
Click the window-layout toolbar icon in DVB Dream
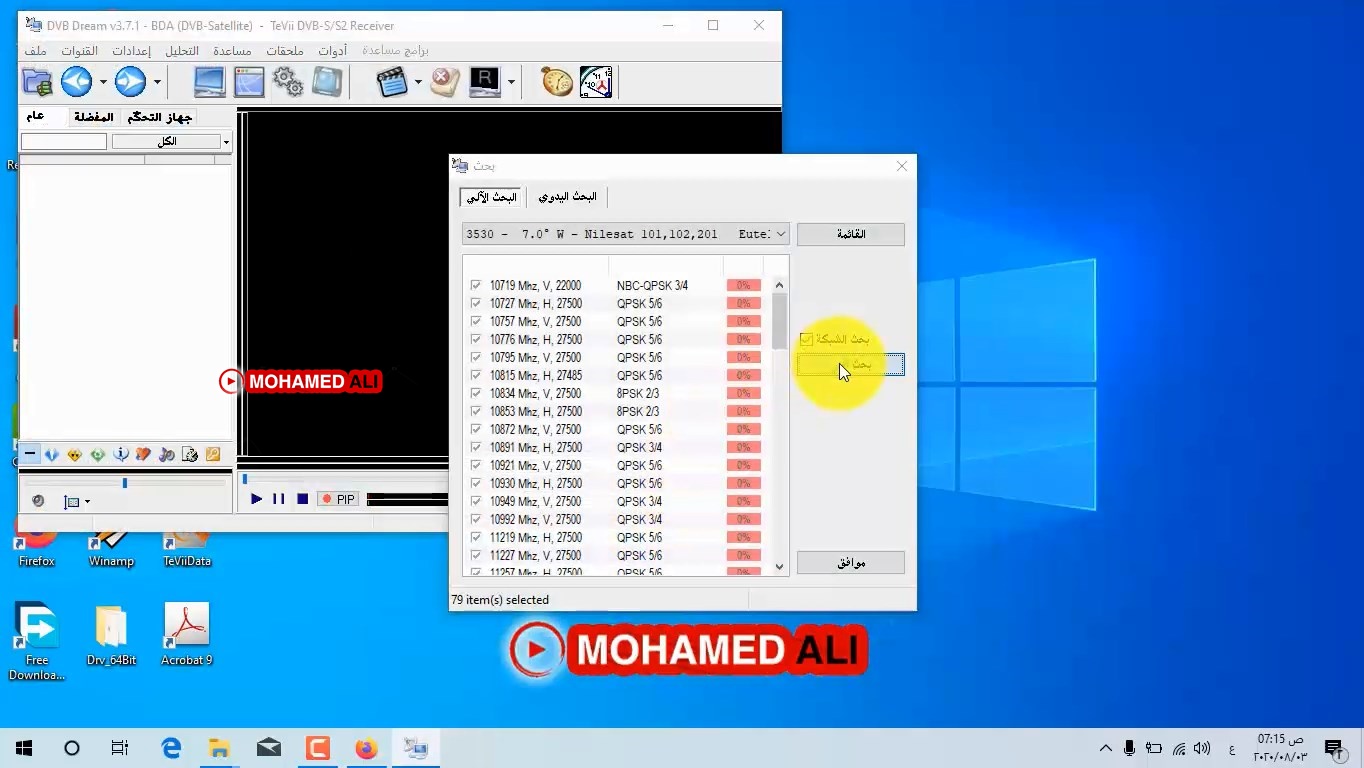[249, 82]
